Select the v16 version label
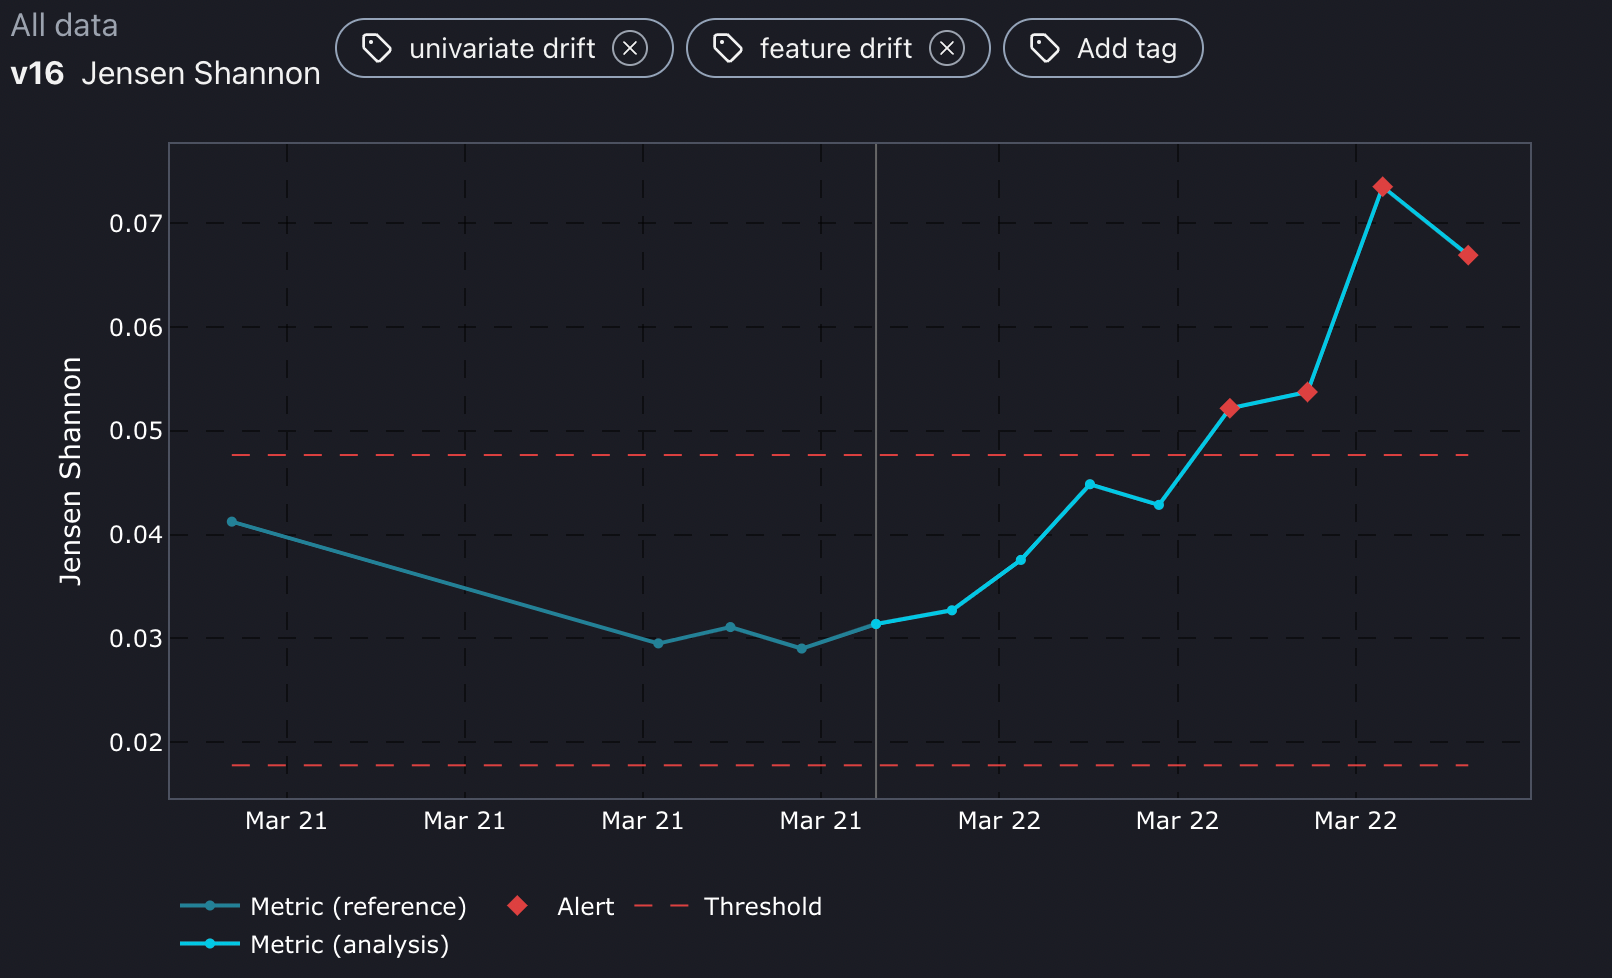1612x978 pixels. tap(38, 73)
